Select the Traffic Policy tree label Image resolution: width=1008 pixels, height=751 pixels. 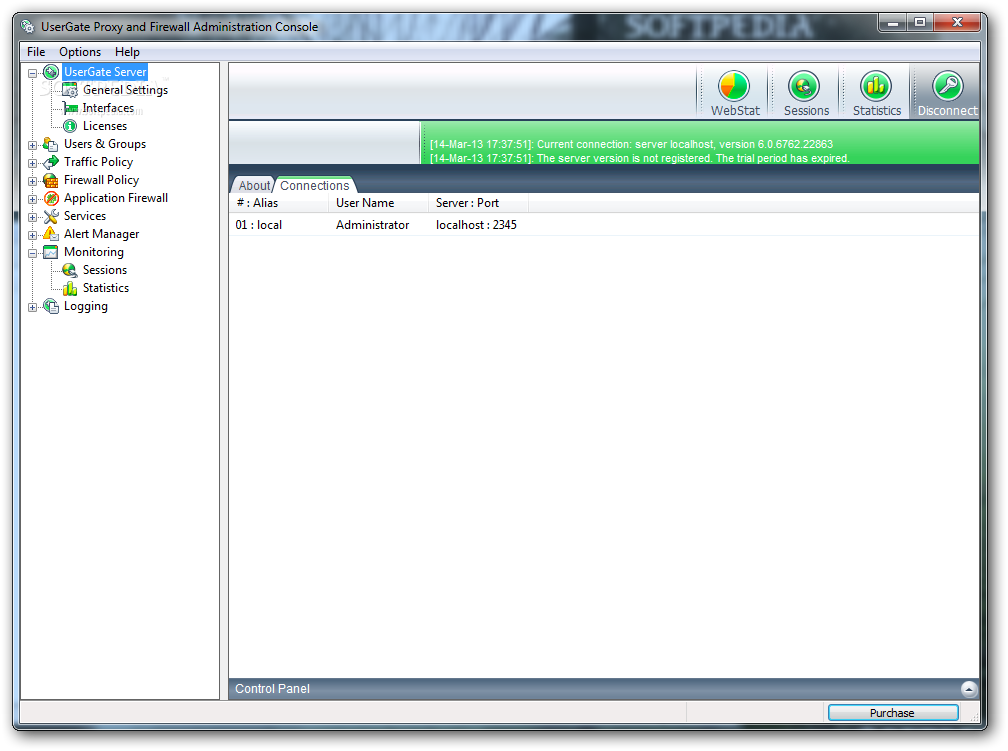click(x=98, y=162)
